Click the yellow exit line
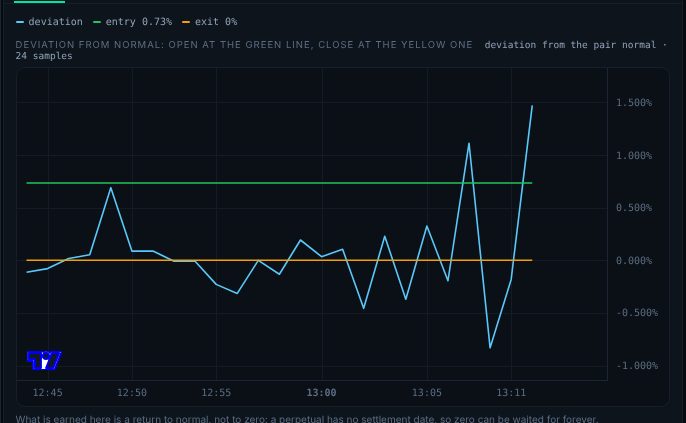Viewport: 686px width, 423px height. [x=279, y=260]
